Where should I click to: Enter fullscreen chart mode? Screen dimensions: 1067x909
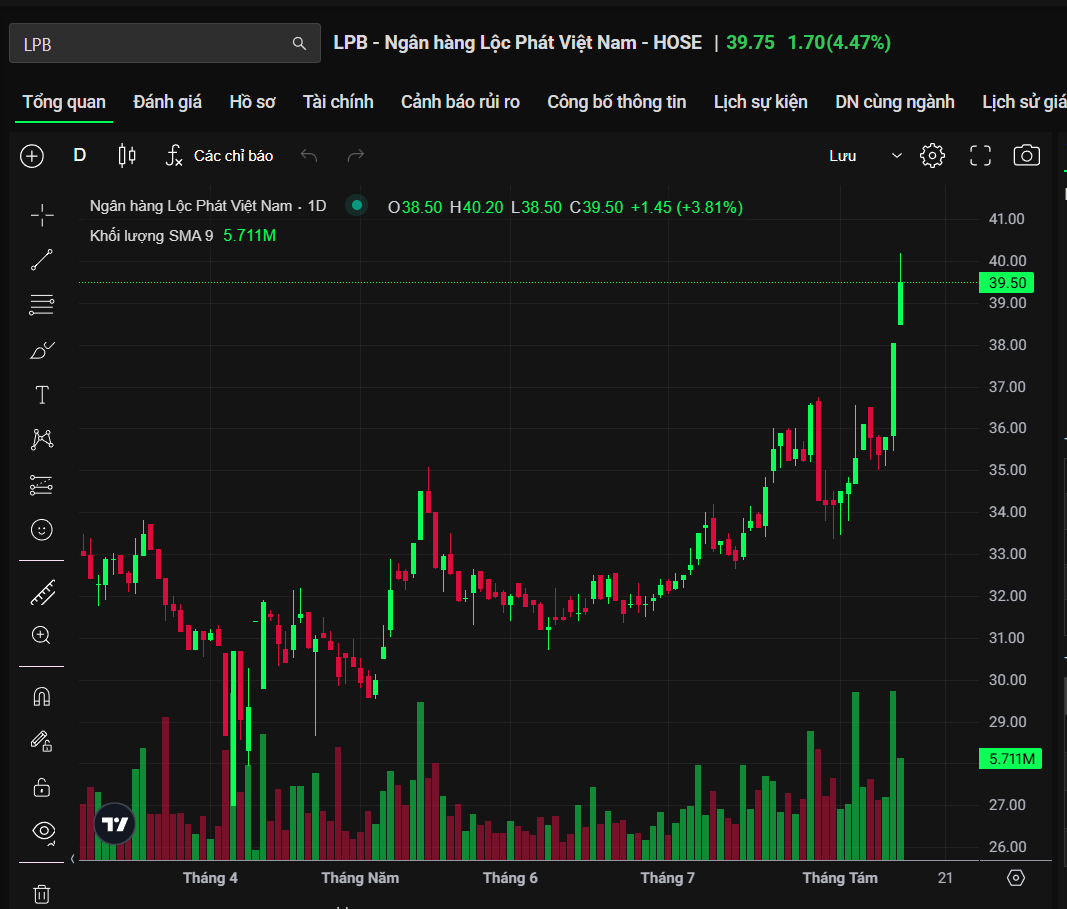(980, 156)
